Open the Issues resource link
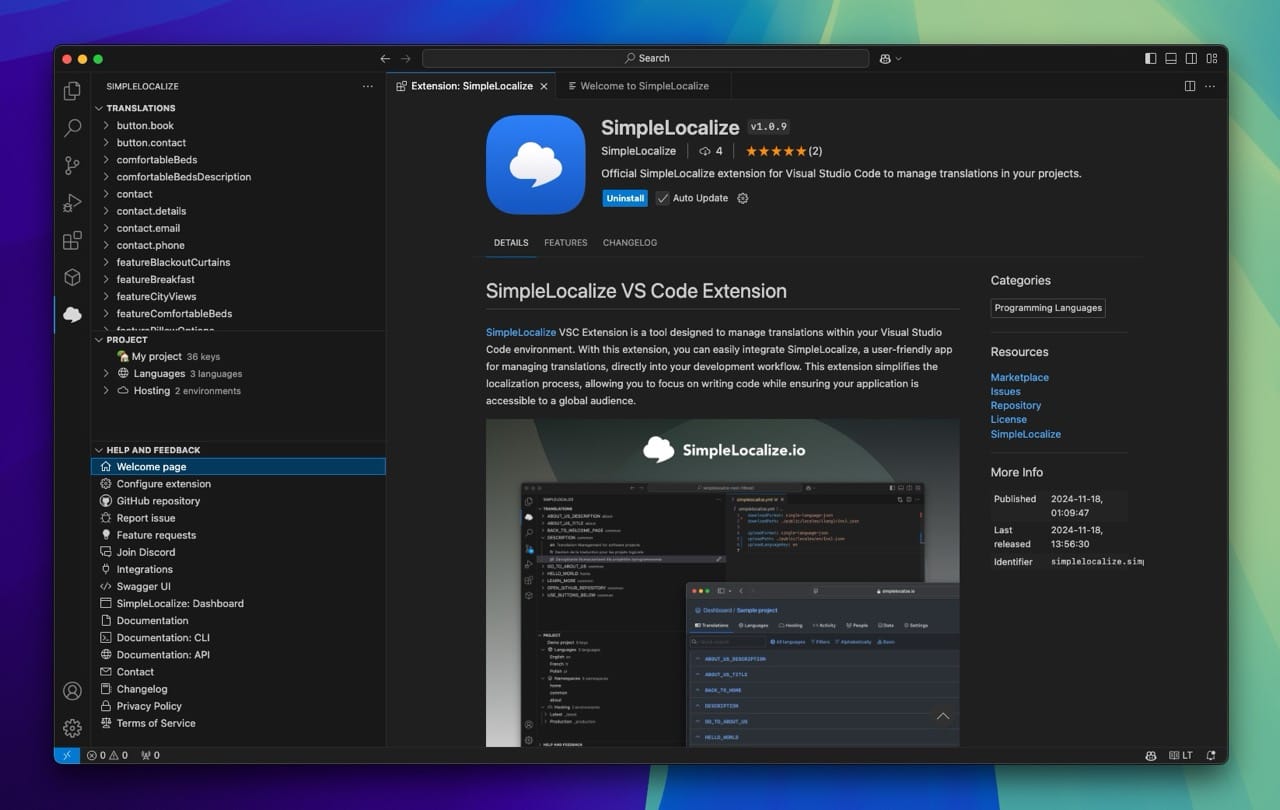 [x=1006, y=392]
